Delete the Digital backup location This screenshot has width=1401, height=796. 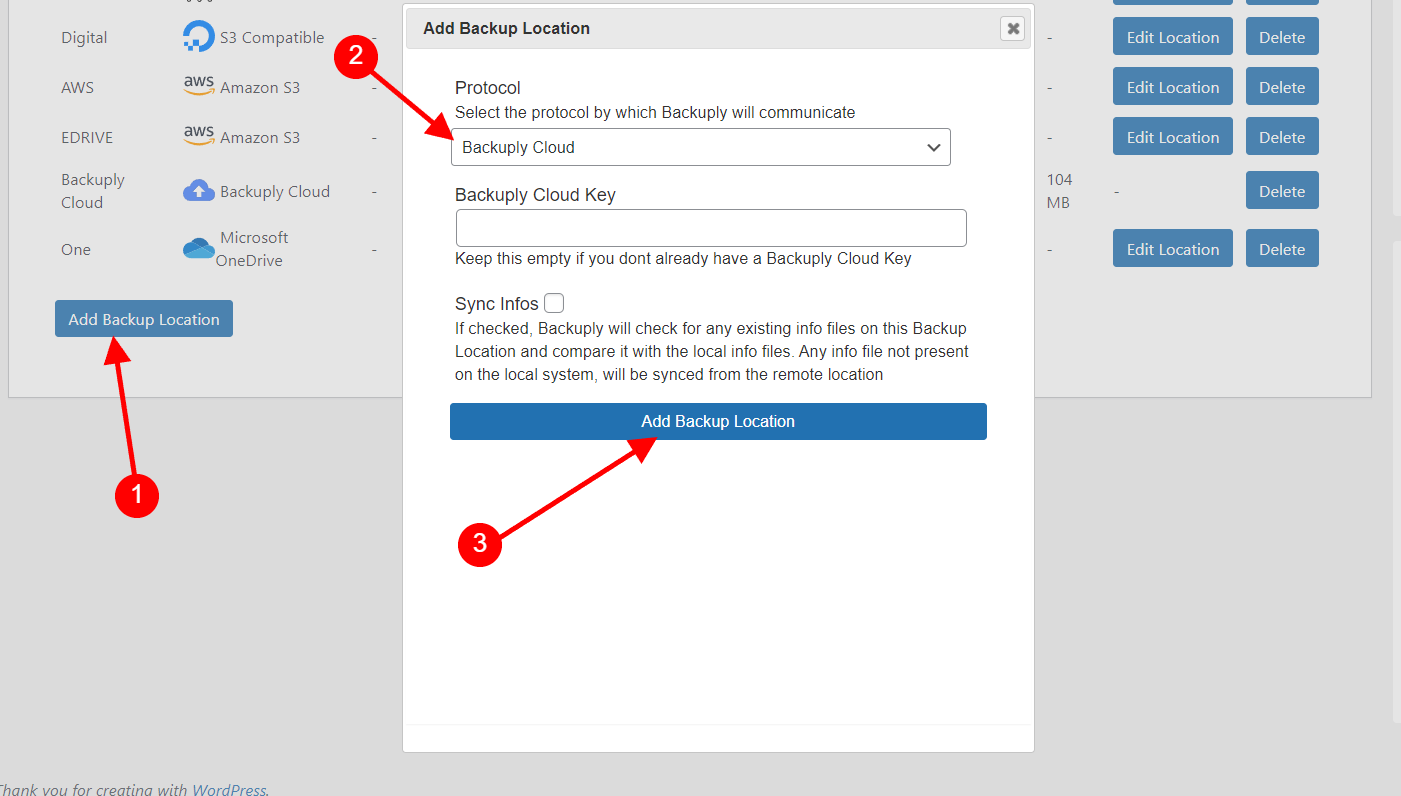click(1282, 36)
